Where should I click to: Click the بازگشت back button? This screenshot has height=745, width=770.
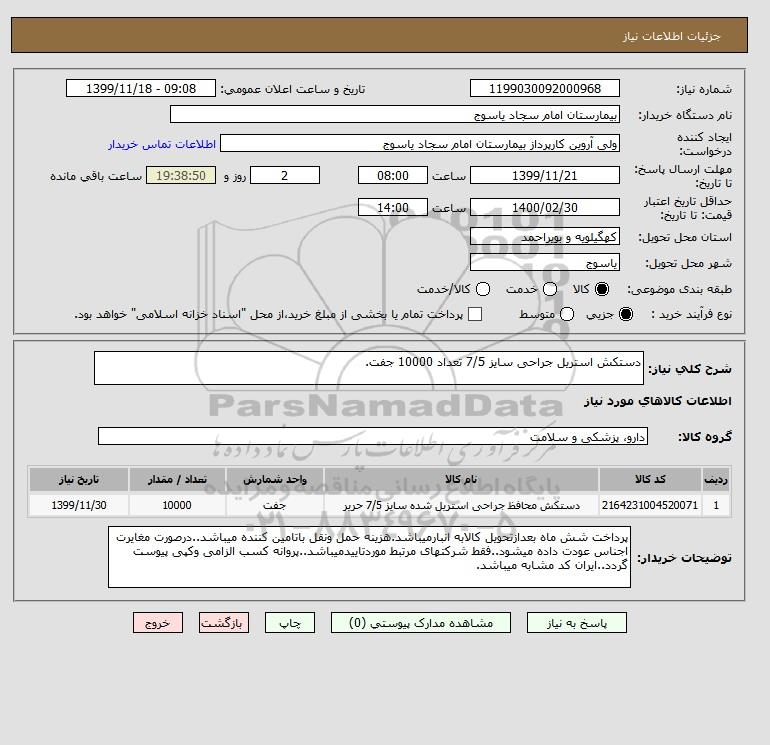[224, 623]
